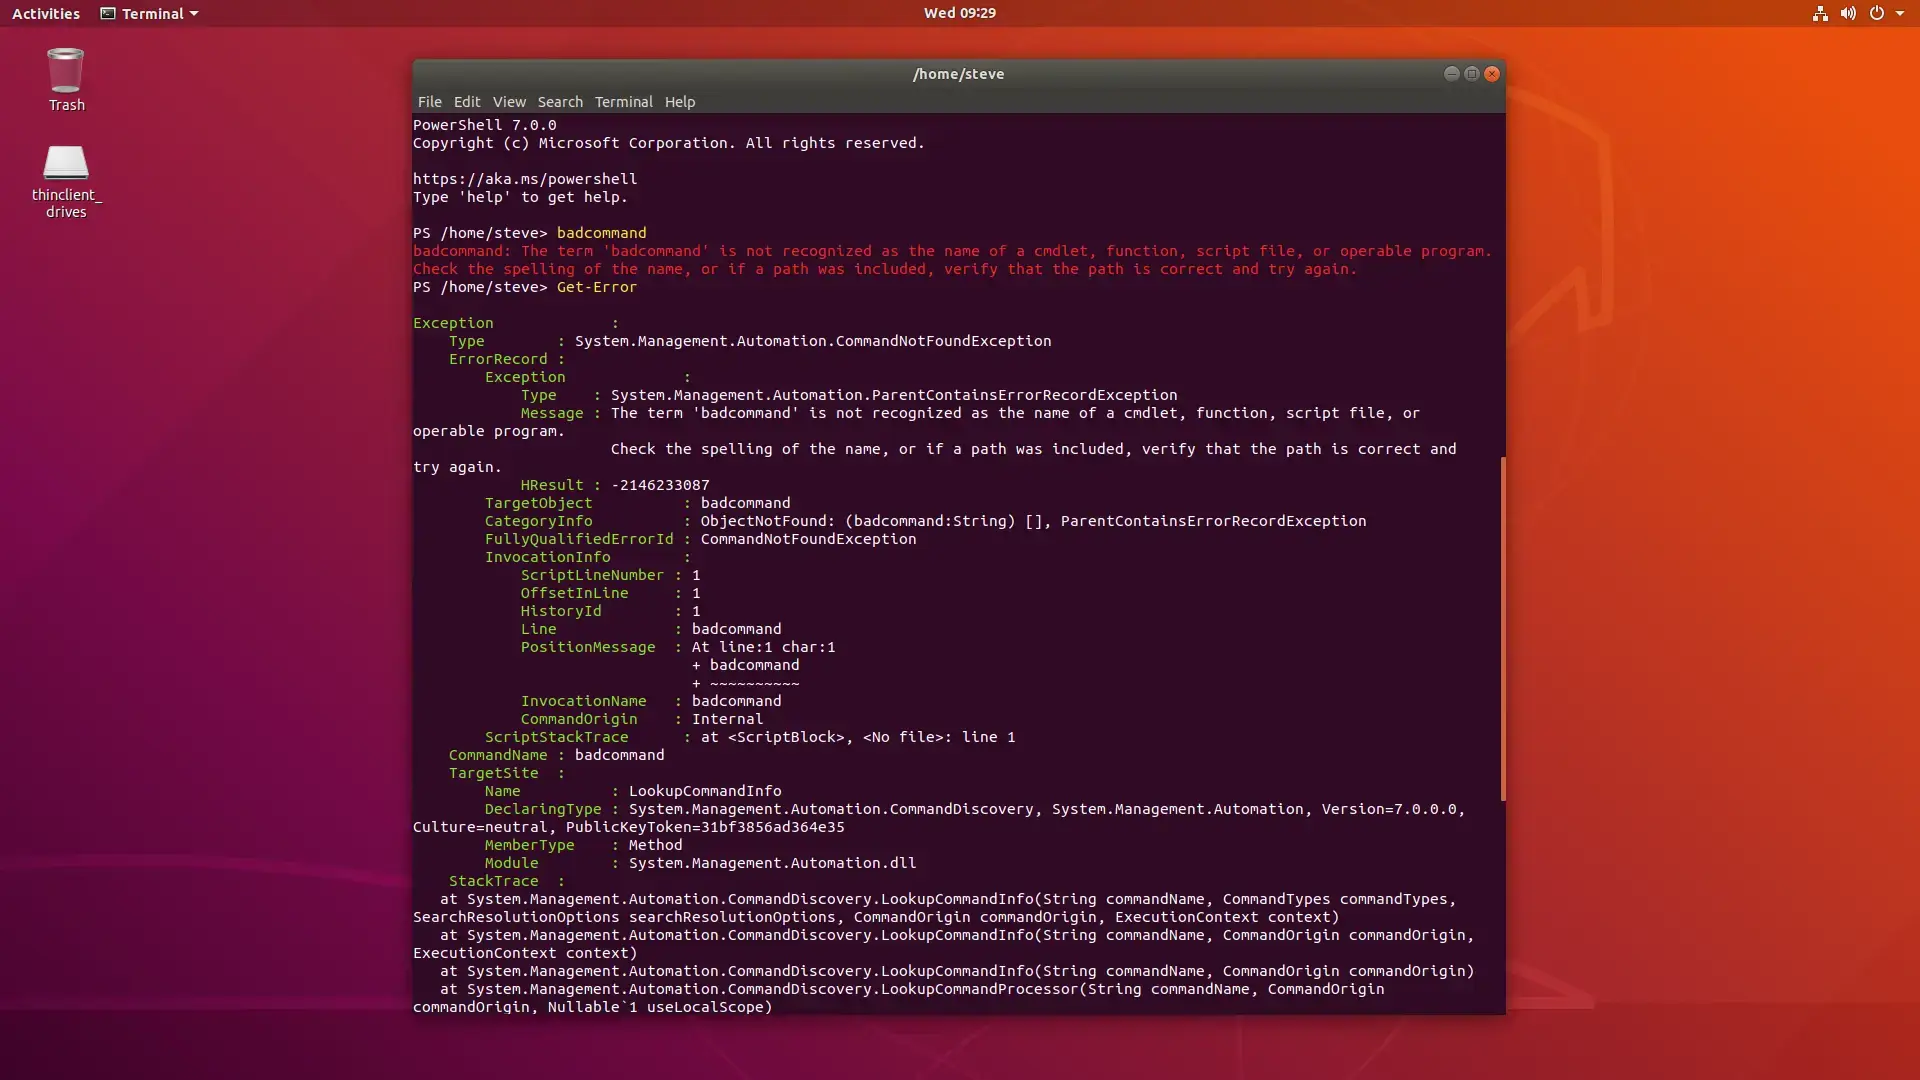
Task: Click the 'StackTrace' property label
Action: click(x=494, y=881)
